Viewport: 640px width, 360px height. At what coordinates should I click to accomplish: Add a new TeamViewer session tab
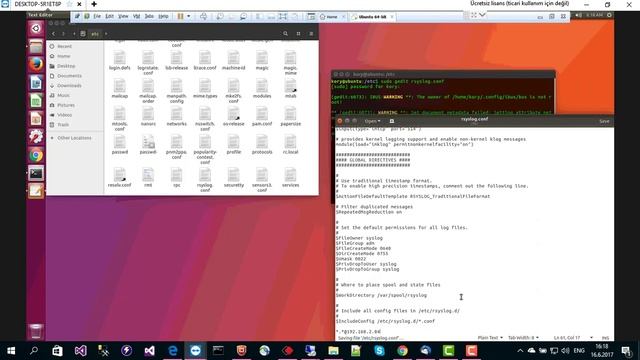(94, 4)
